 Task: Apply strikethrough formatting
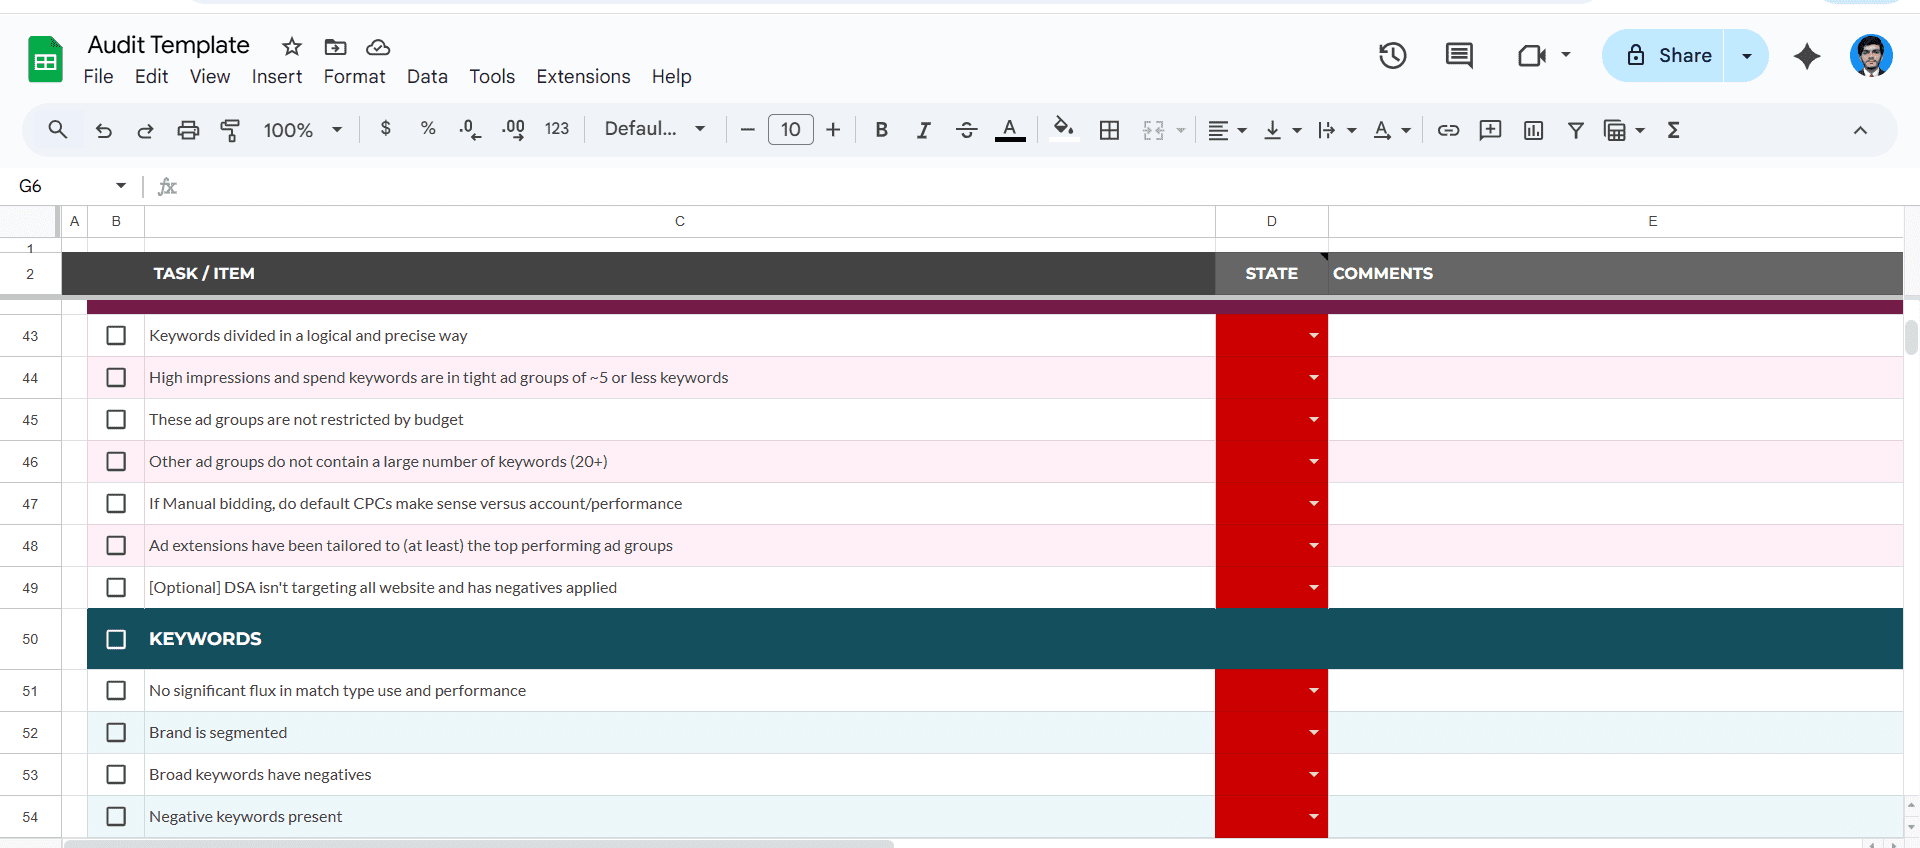point(967,130)
